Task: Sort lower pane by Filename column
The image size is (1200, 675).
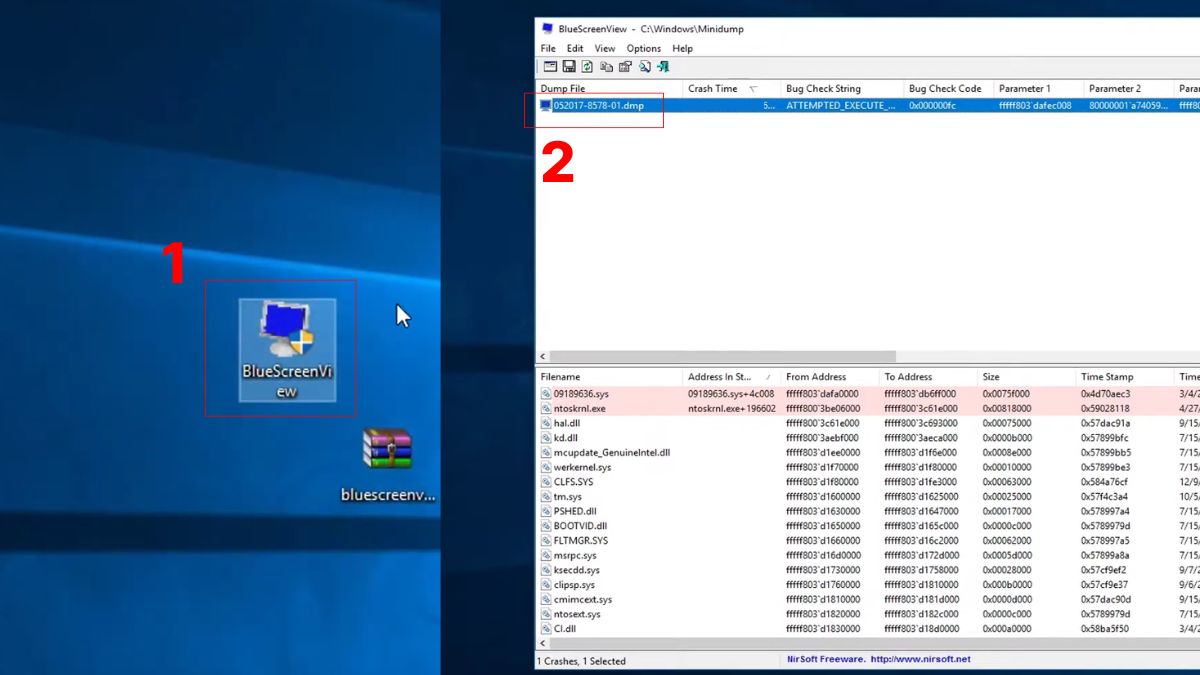Action: 609,377
